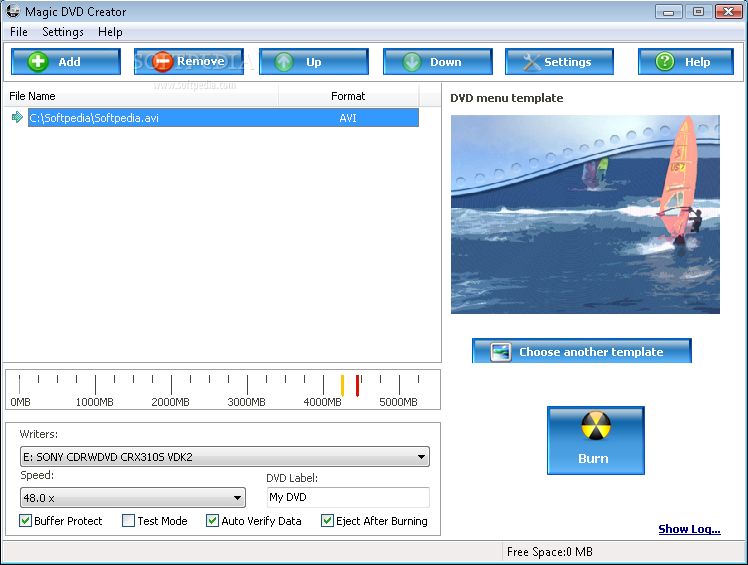Click into the DVD Label field
Image resolution: width=748 pixels, height=565 pixels.
(348, 497)
